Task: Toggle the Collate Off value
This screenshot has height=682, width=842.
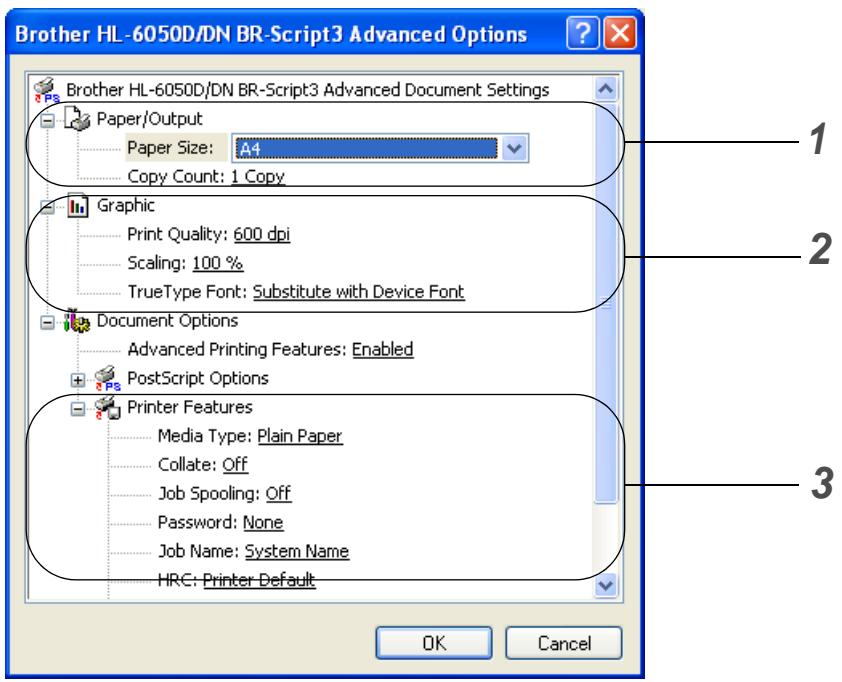Action: pos(235,465)
